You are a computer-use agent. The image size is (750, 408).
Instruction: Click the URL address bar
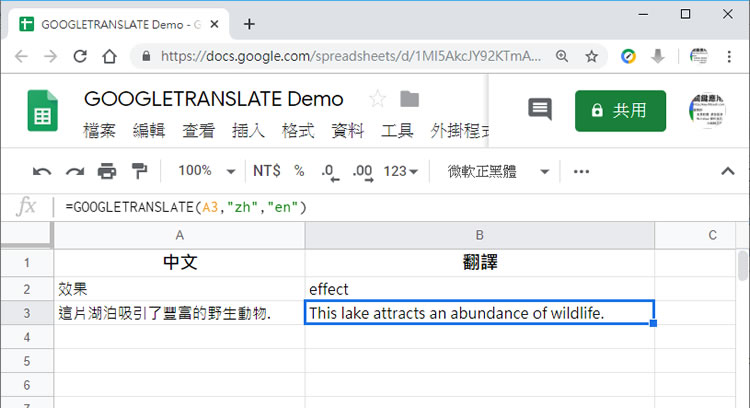[x=351, y=56]
